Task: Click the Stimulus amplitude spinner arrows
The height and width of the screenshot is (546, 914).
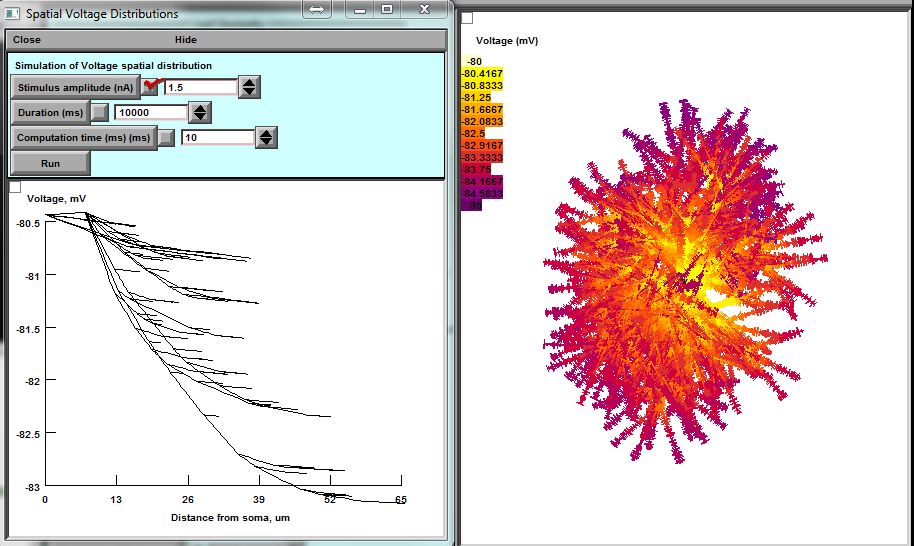Action: pyautogui.click(x=249, y=87)
